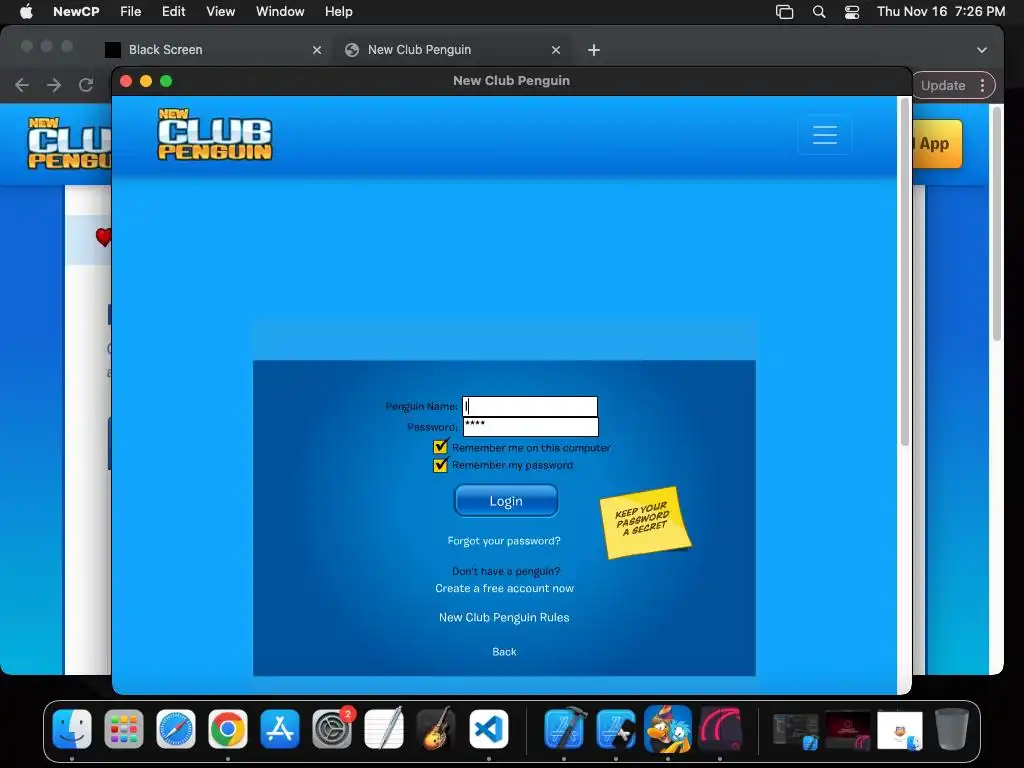Click the Password input field
This screenshot has height=768, width=1024.
[531, 426]
